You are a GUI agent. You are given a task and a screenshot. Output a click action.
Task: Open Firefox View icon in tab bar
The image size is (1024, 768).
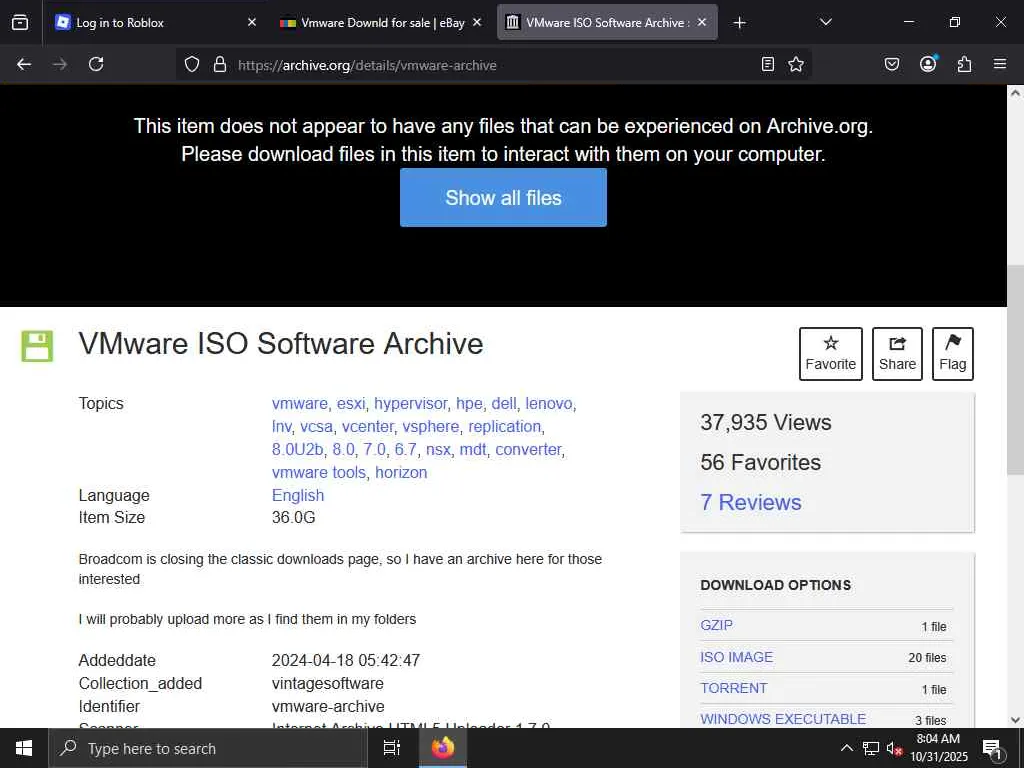[20, 22]
